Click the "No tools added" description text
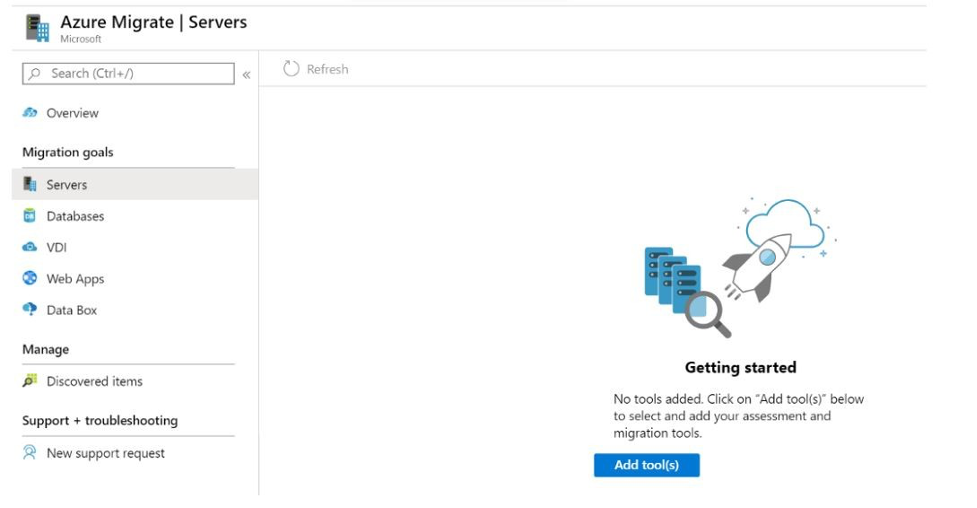Viewport: 977px width, 508px height. pos(738,416)
